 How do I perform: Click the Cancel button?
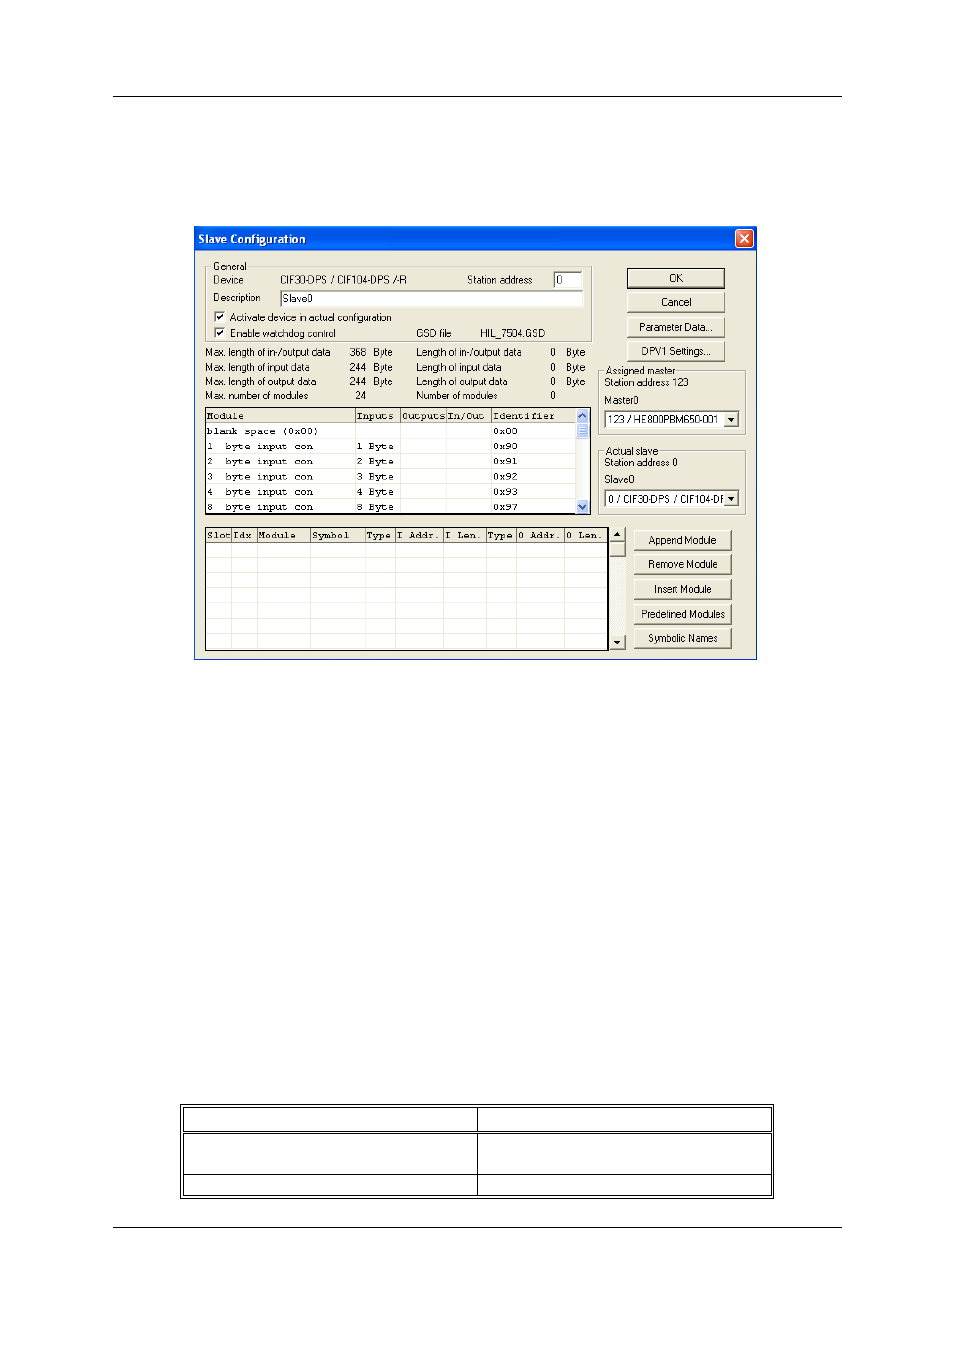(x=676, y=302)
